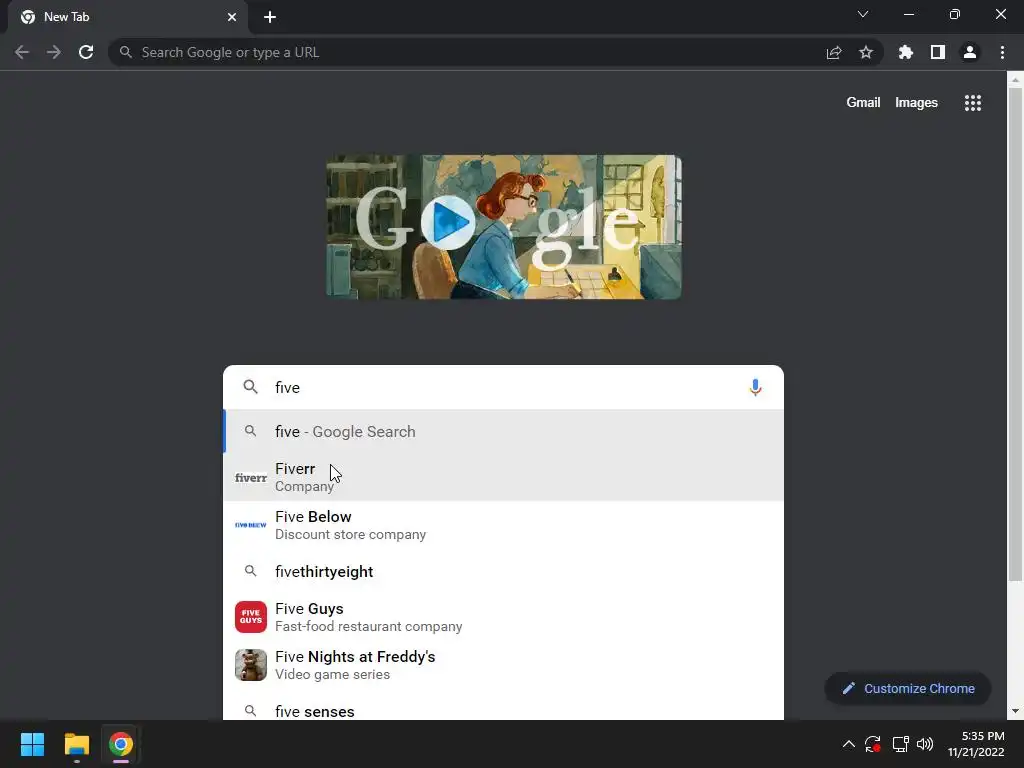Choose the Fiverr Company suggestion
Viewport: 1024px width, 768px height.
pos(503,477)
